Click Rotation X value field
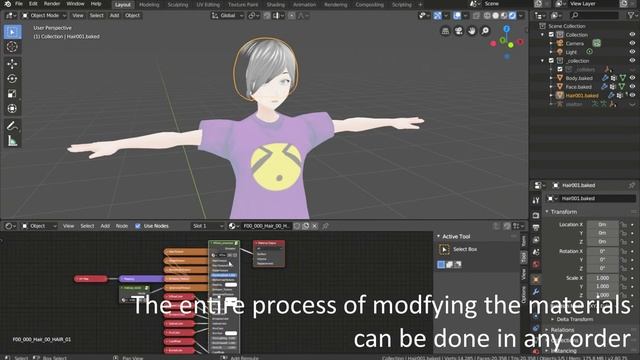Screen dimensions: 640x360 602,251
